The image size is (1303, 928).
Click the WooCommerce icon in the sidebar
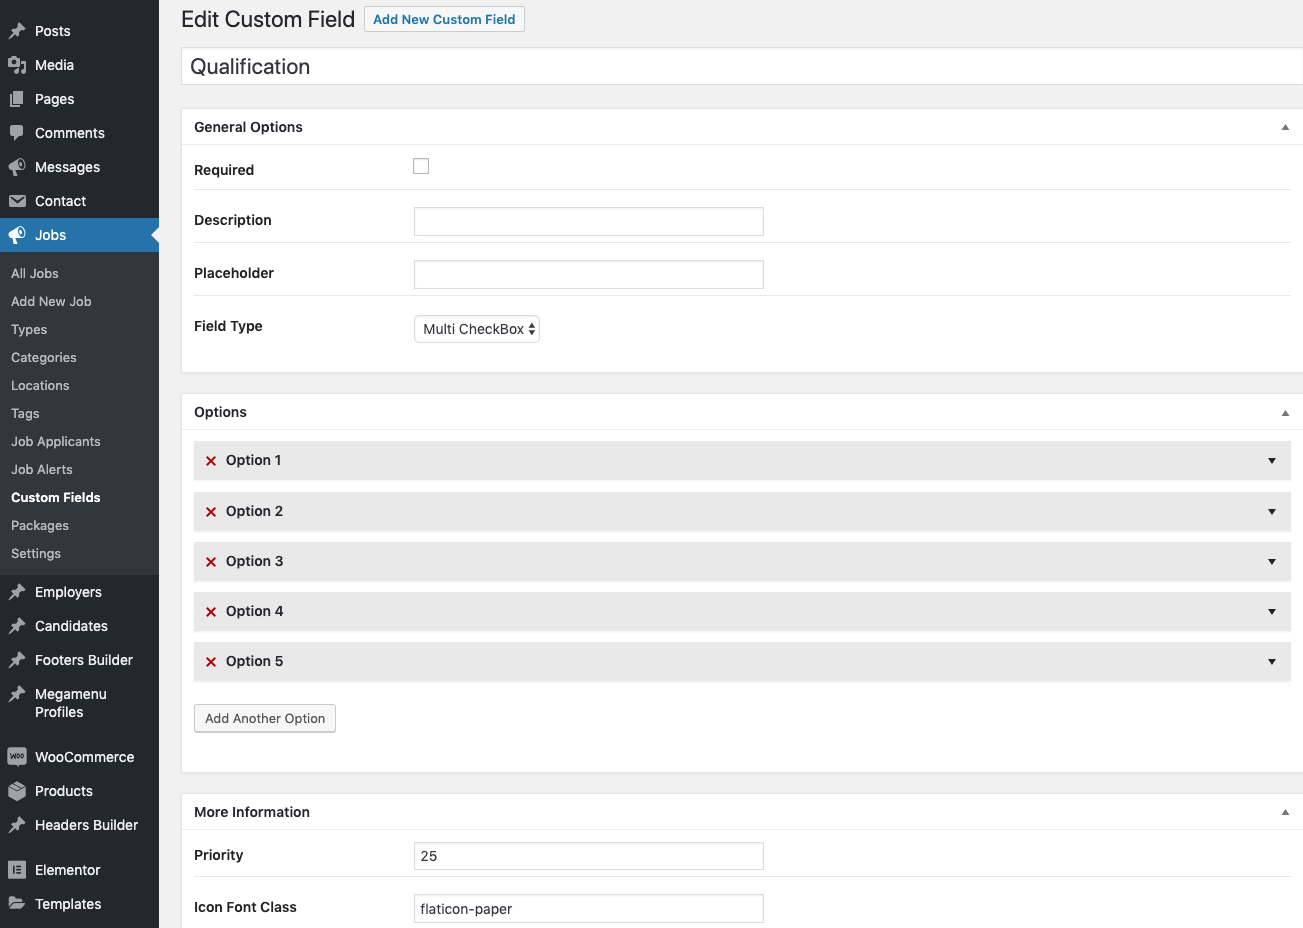[17, 757]
